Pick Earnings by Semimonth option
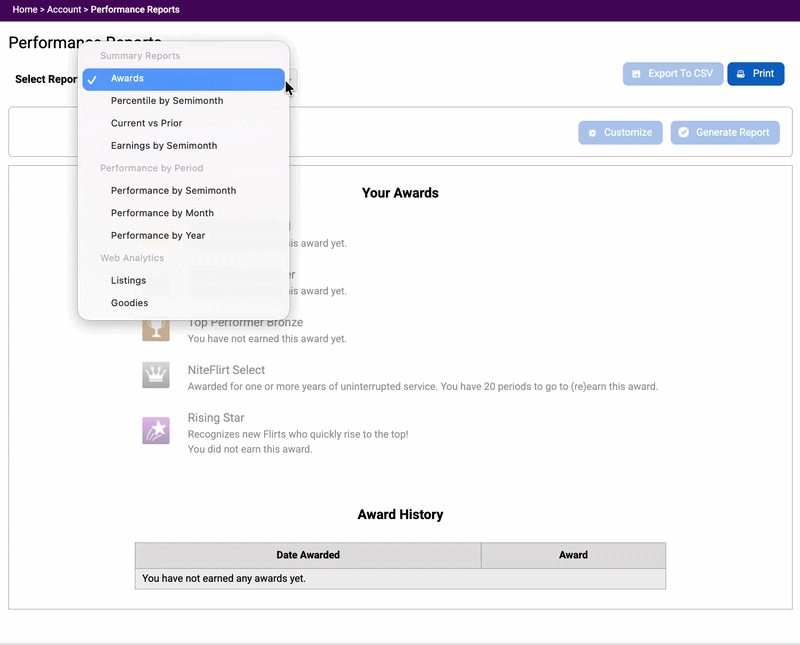This screenshot has width=800, height=645. (x=183, y=146)
